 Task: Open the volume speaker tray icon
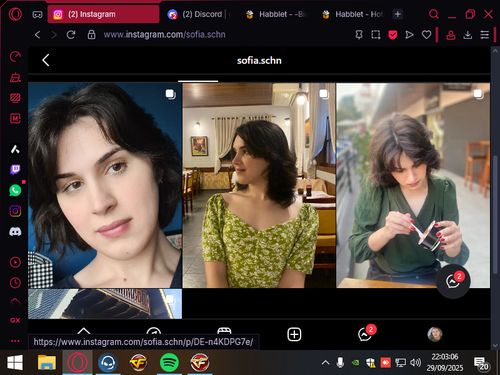pos(415,362)
